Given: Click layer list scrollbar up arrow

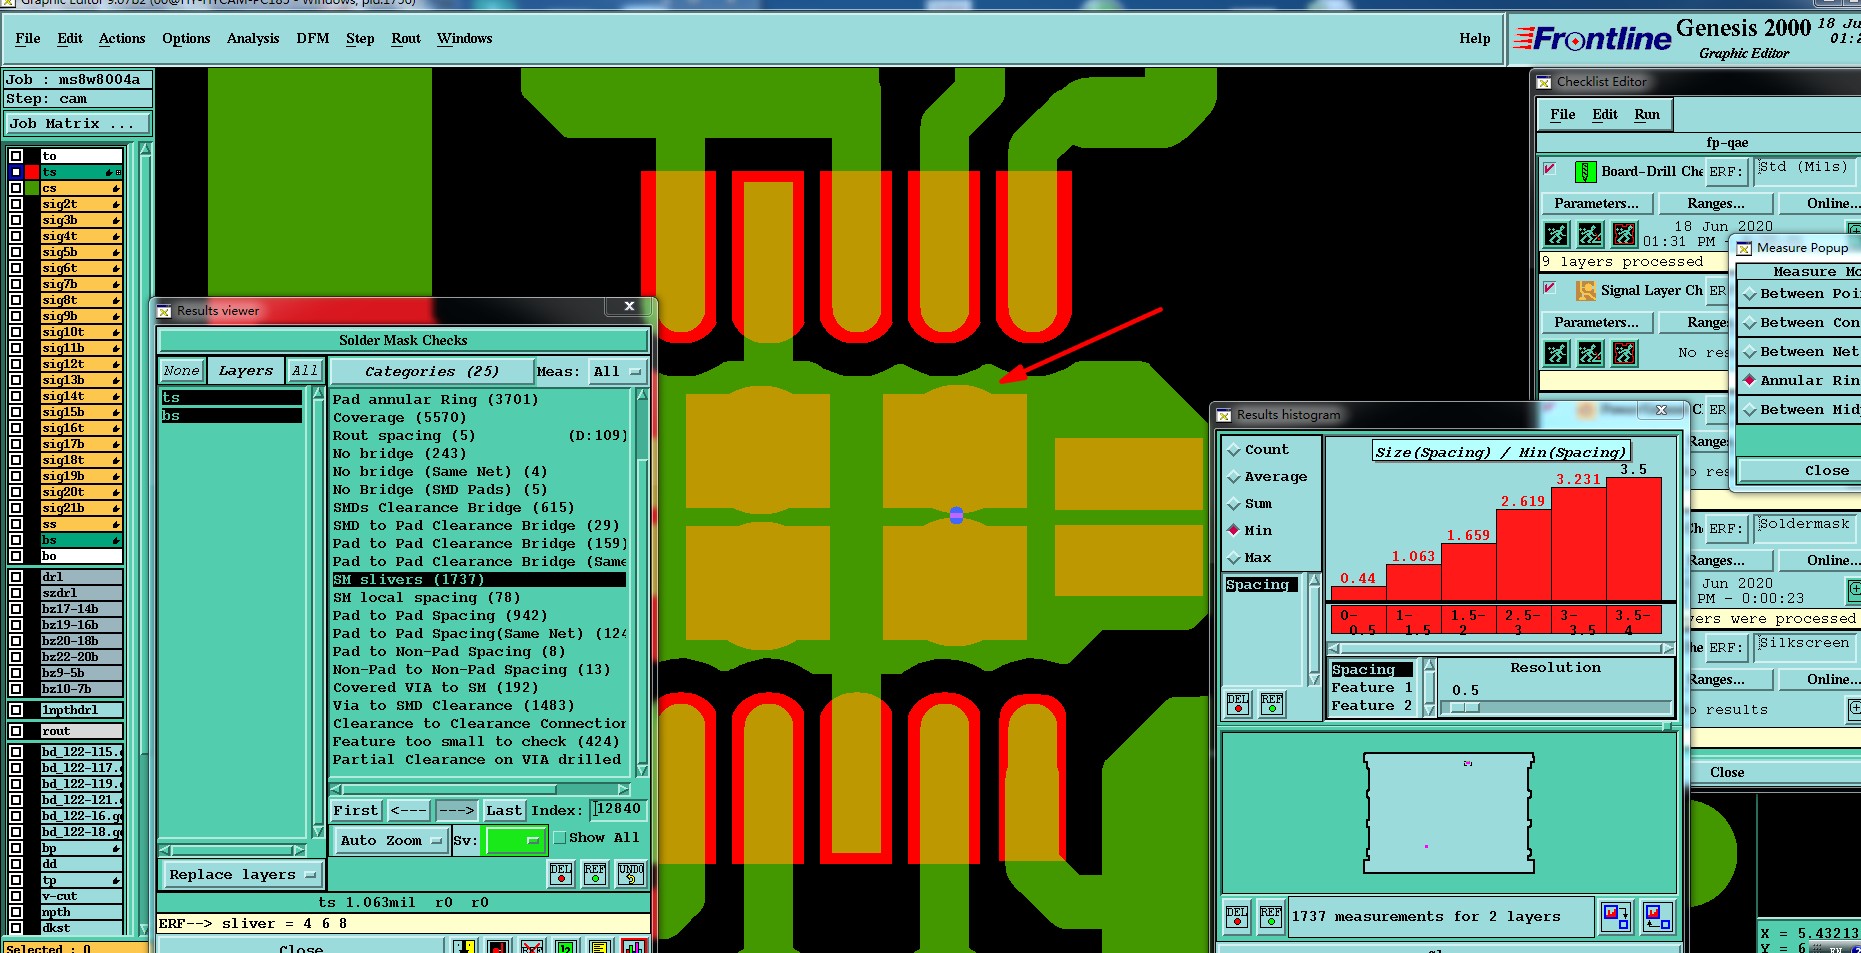Looking at the screenshot, I should coord(146,149).
